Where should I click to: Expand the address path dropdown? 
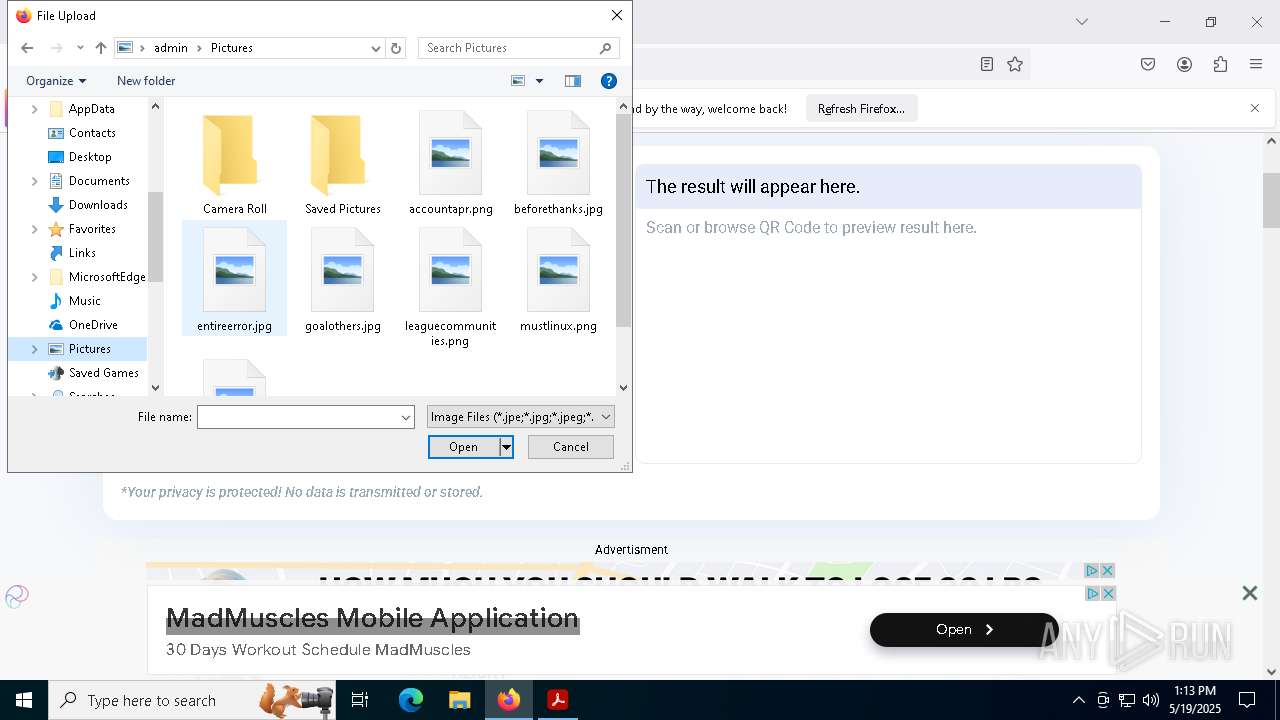tap(376, 48)
